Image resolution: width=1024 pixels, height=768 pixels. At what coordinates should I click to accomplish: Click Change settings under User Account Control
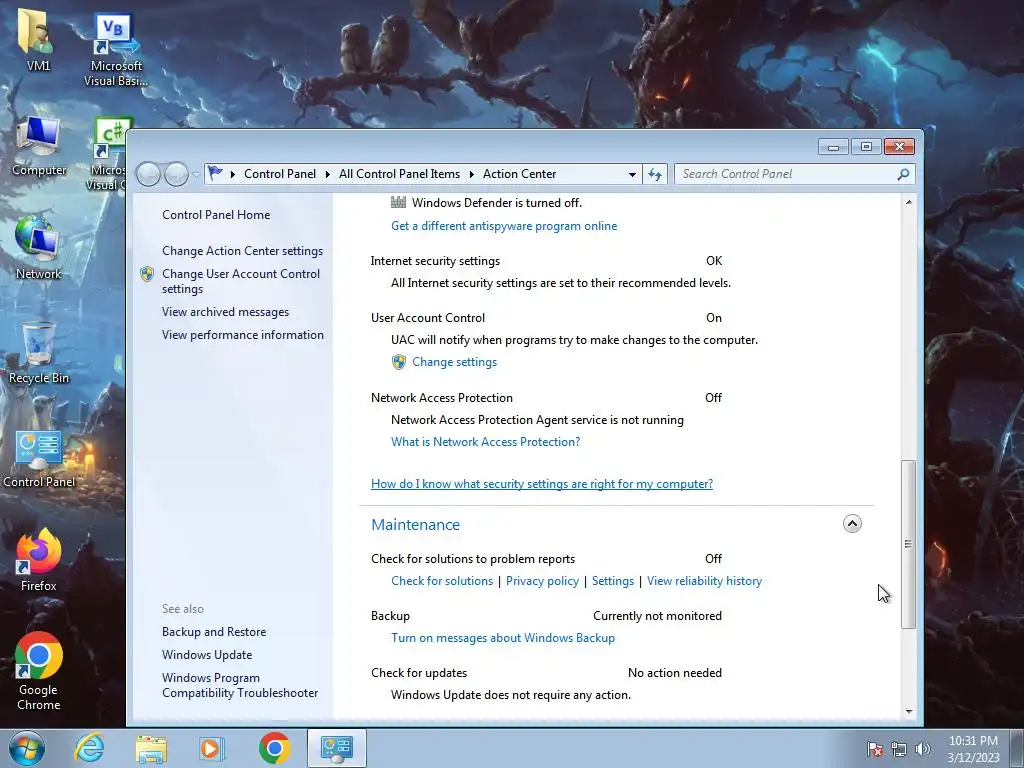click(x=455, y=362)
